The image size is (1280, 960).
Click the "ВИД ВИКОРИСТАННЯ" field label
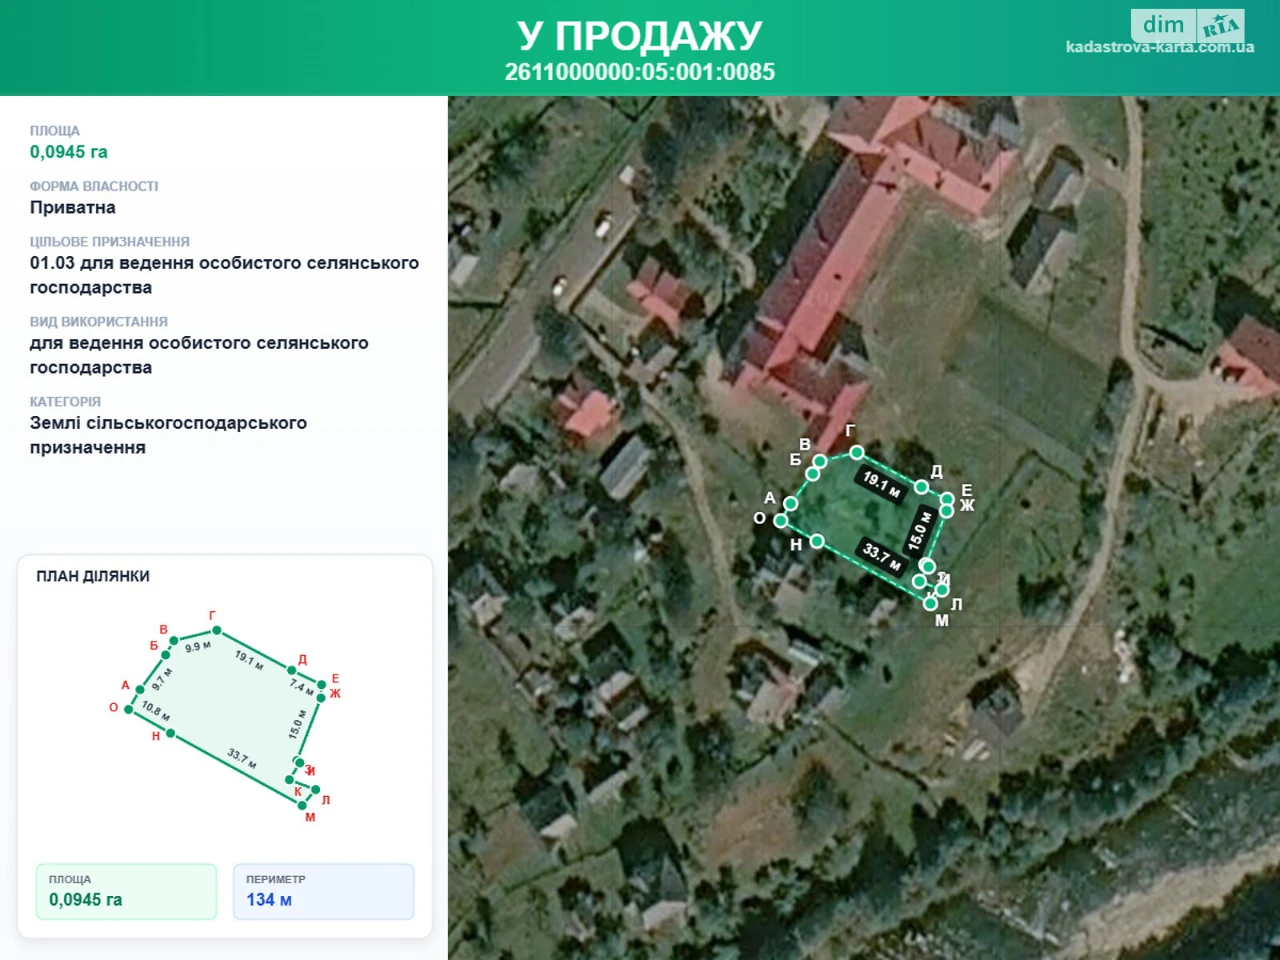tap(99, 322)
